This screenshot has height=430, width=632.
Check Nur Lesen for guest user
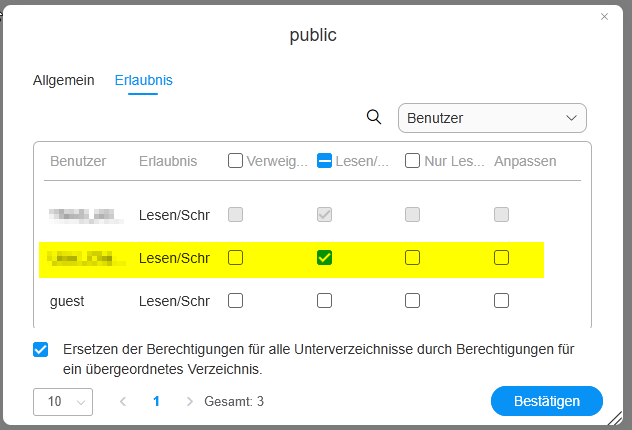tap(412, 301)
